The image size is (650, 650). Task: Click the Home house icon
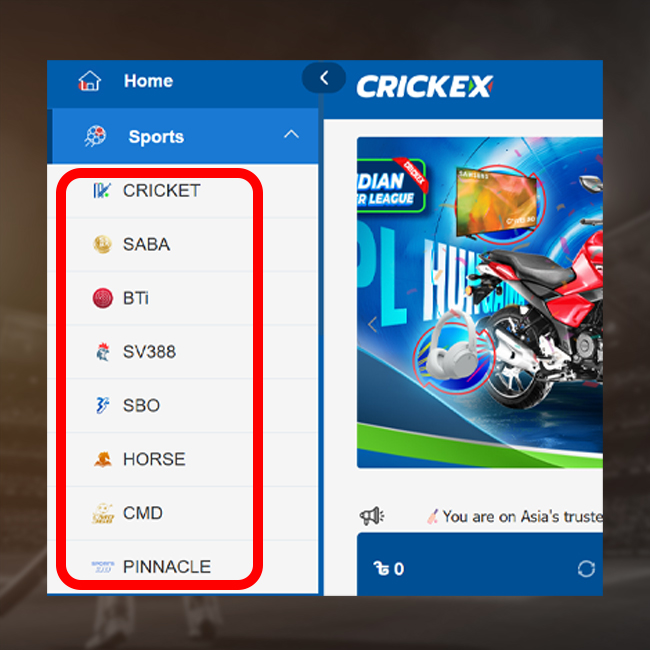90,81
